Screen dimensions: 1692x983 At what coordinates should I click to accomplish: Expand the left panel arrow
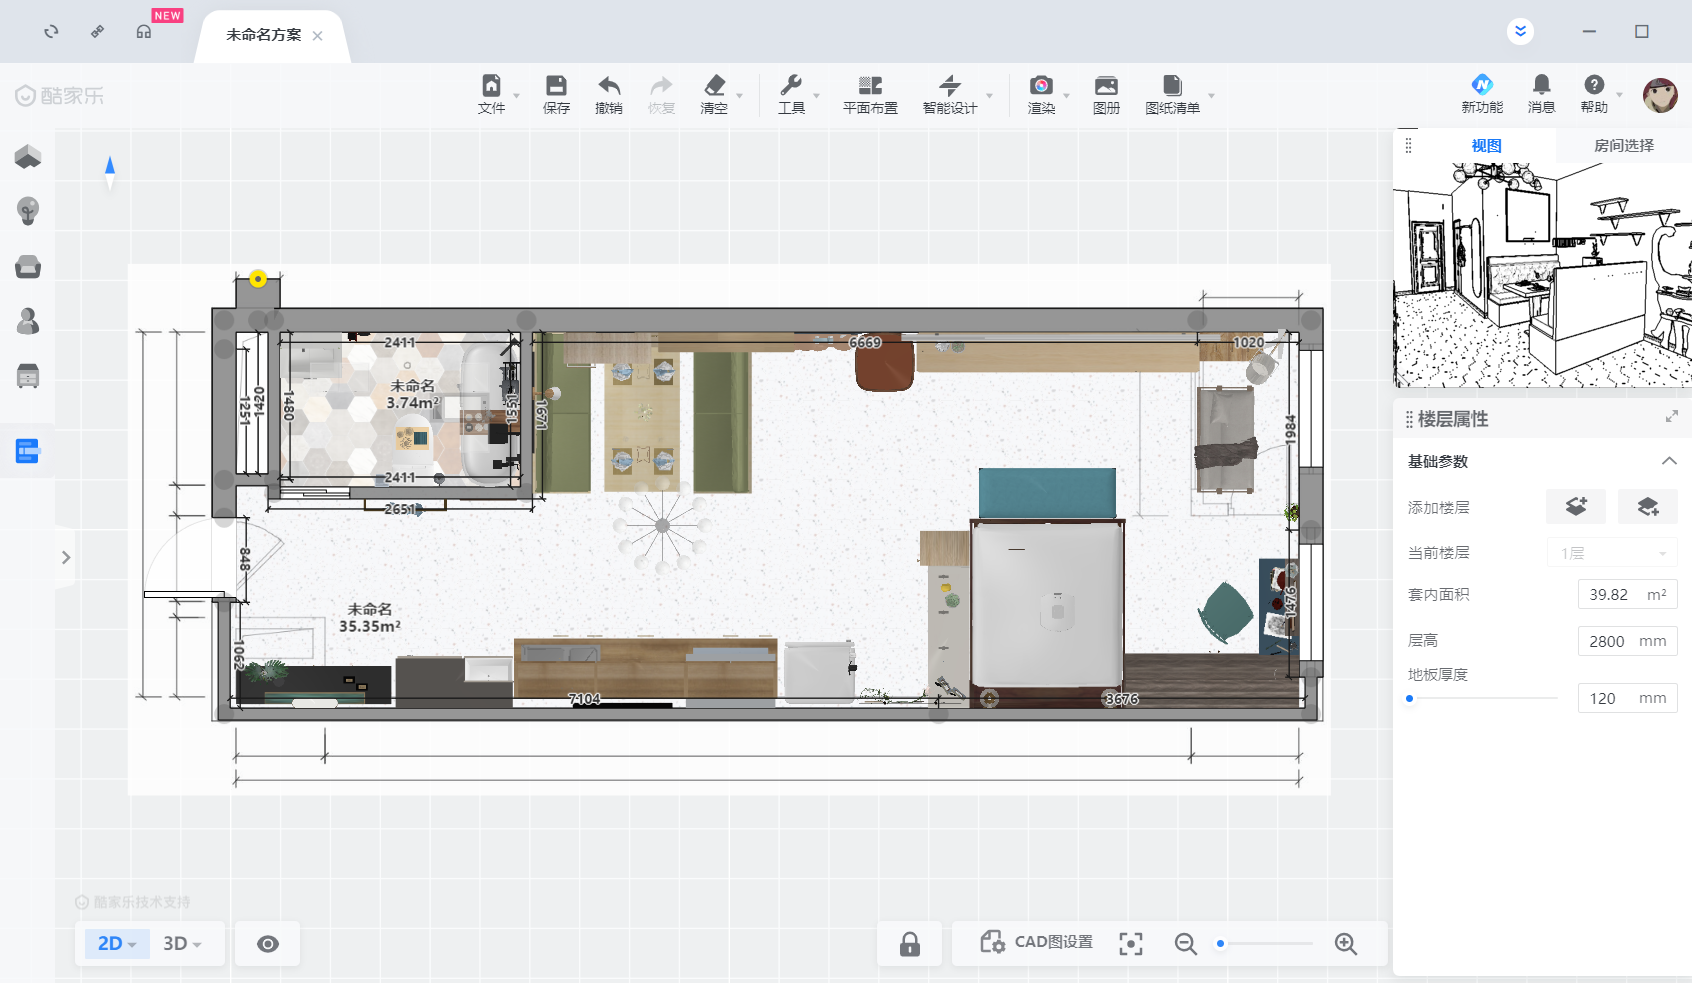[x=66, y=557]
